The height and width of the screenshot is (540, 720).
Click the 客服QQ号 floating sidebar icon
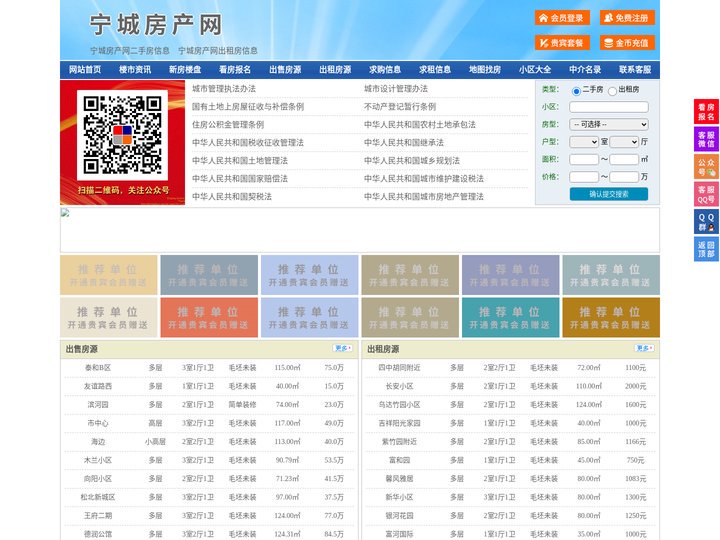706,194
